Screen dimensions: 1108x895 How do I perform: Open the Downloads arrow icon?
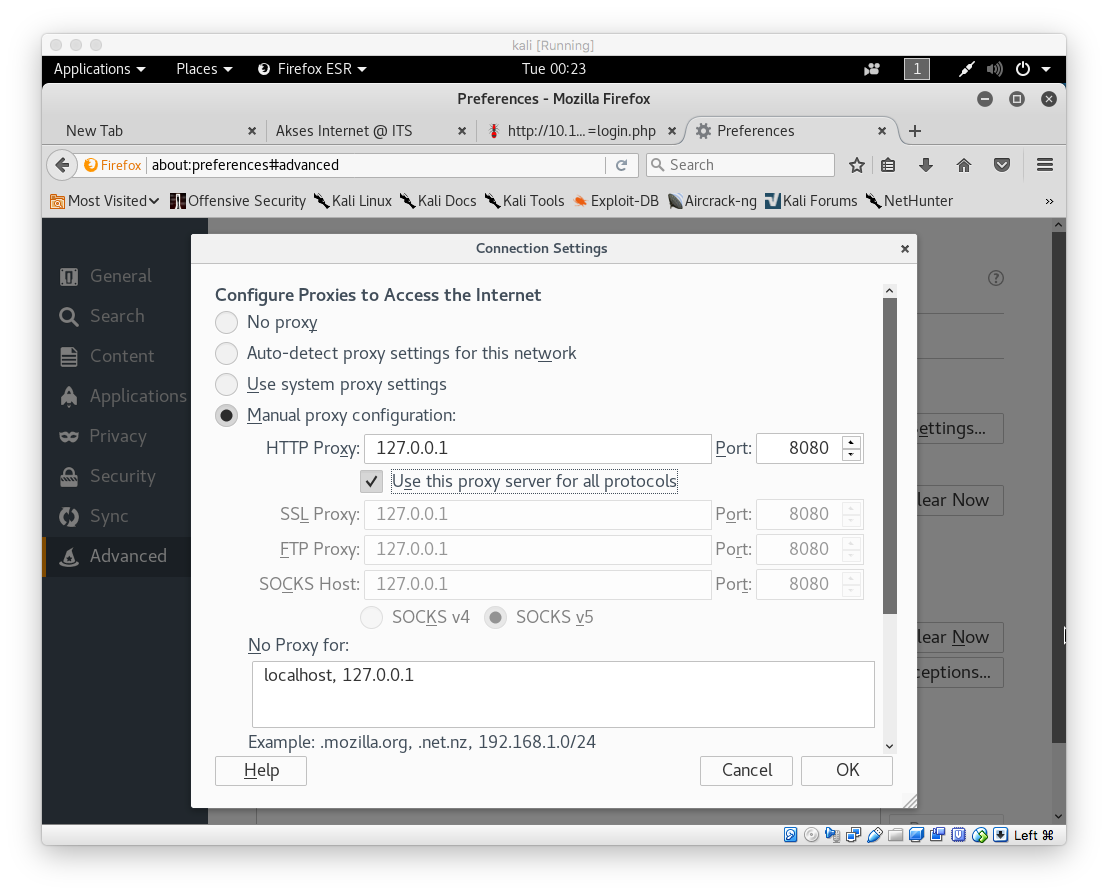[925, 165]
